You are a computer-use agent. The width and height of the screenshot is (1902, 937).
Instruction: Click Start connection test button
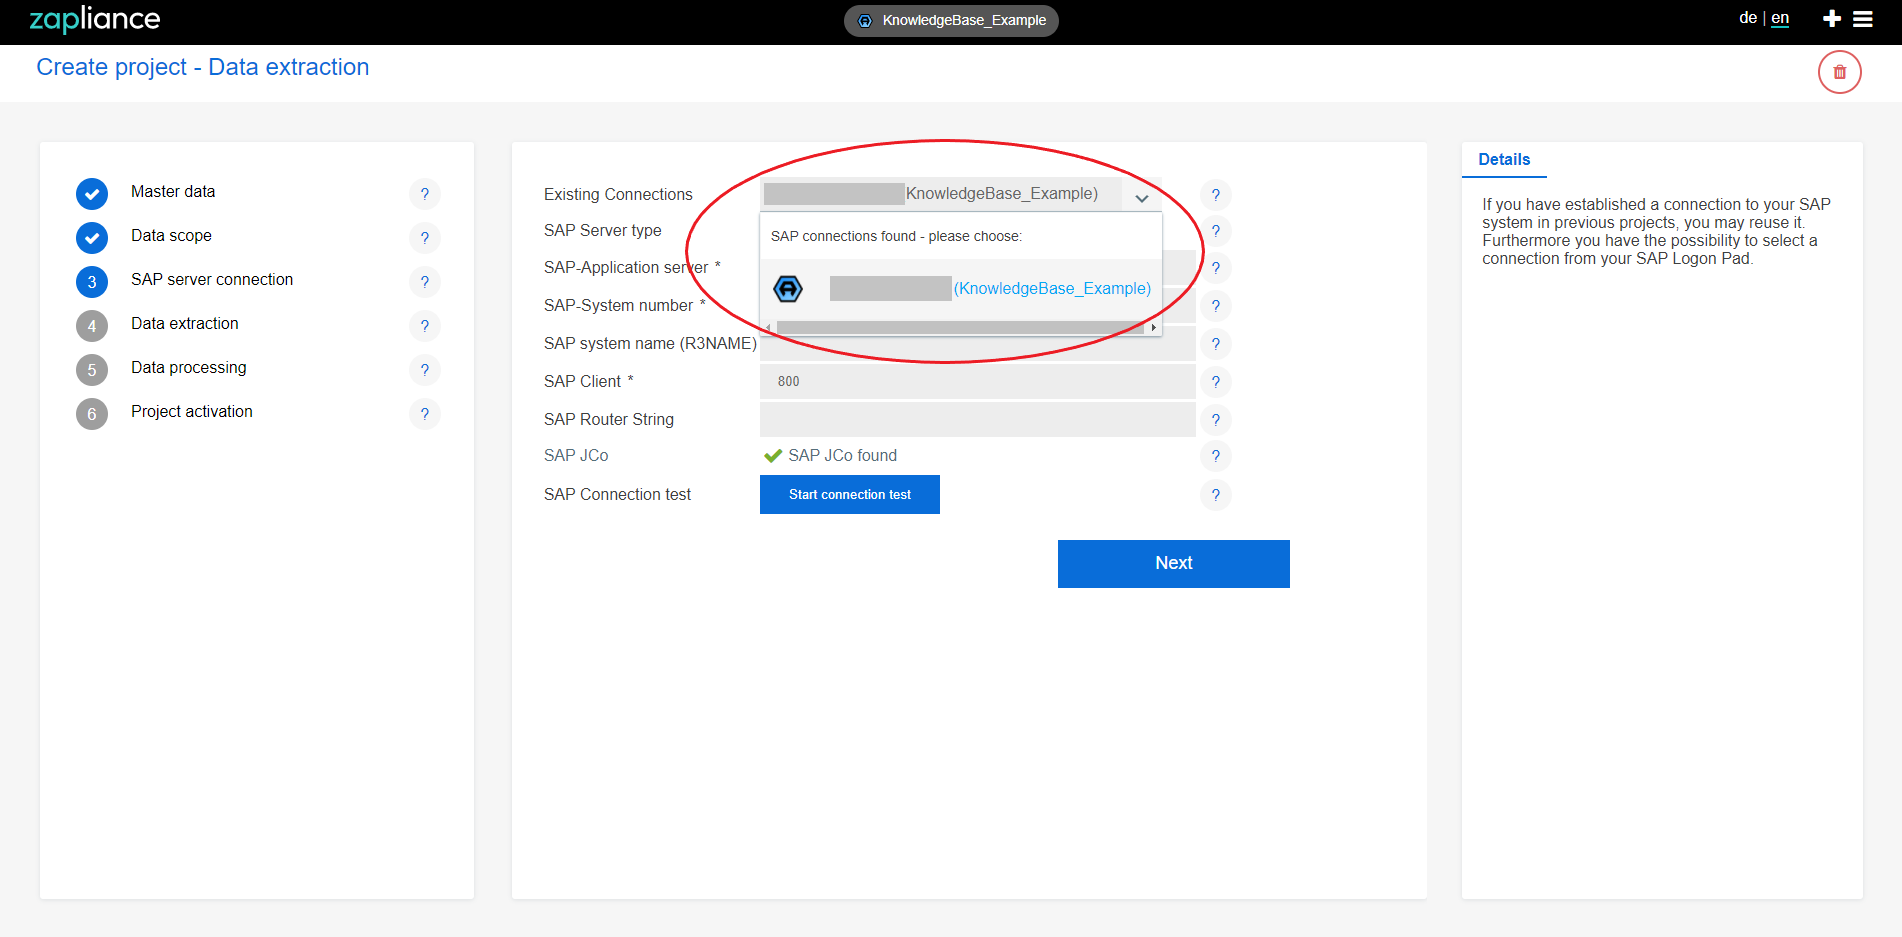(850, 495)
